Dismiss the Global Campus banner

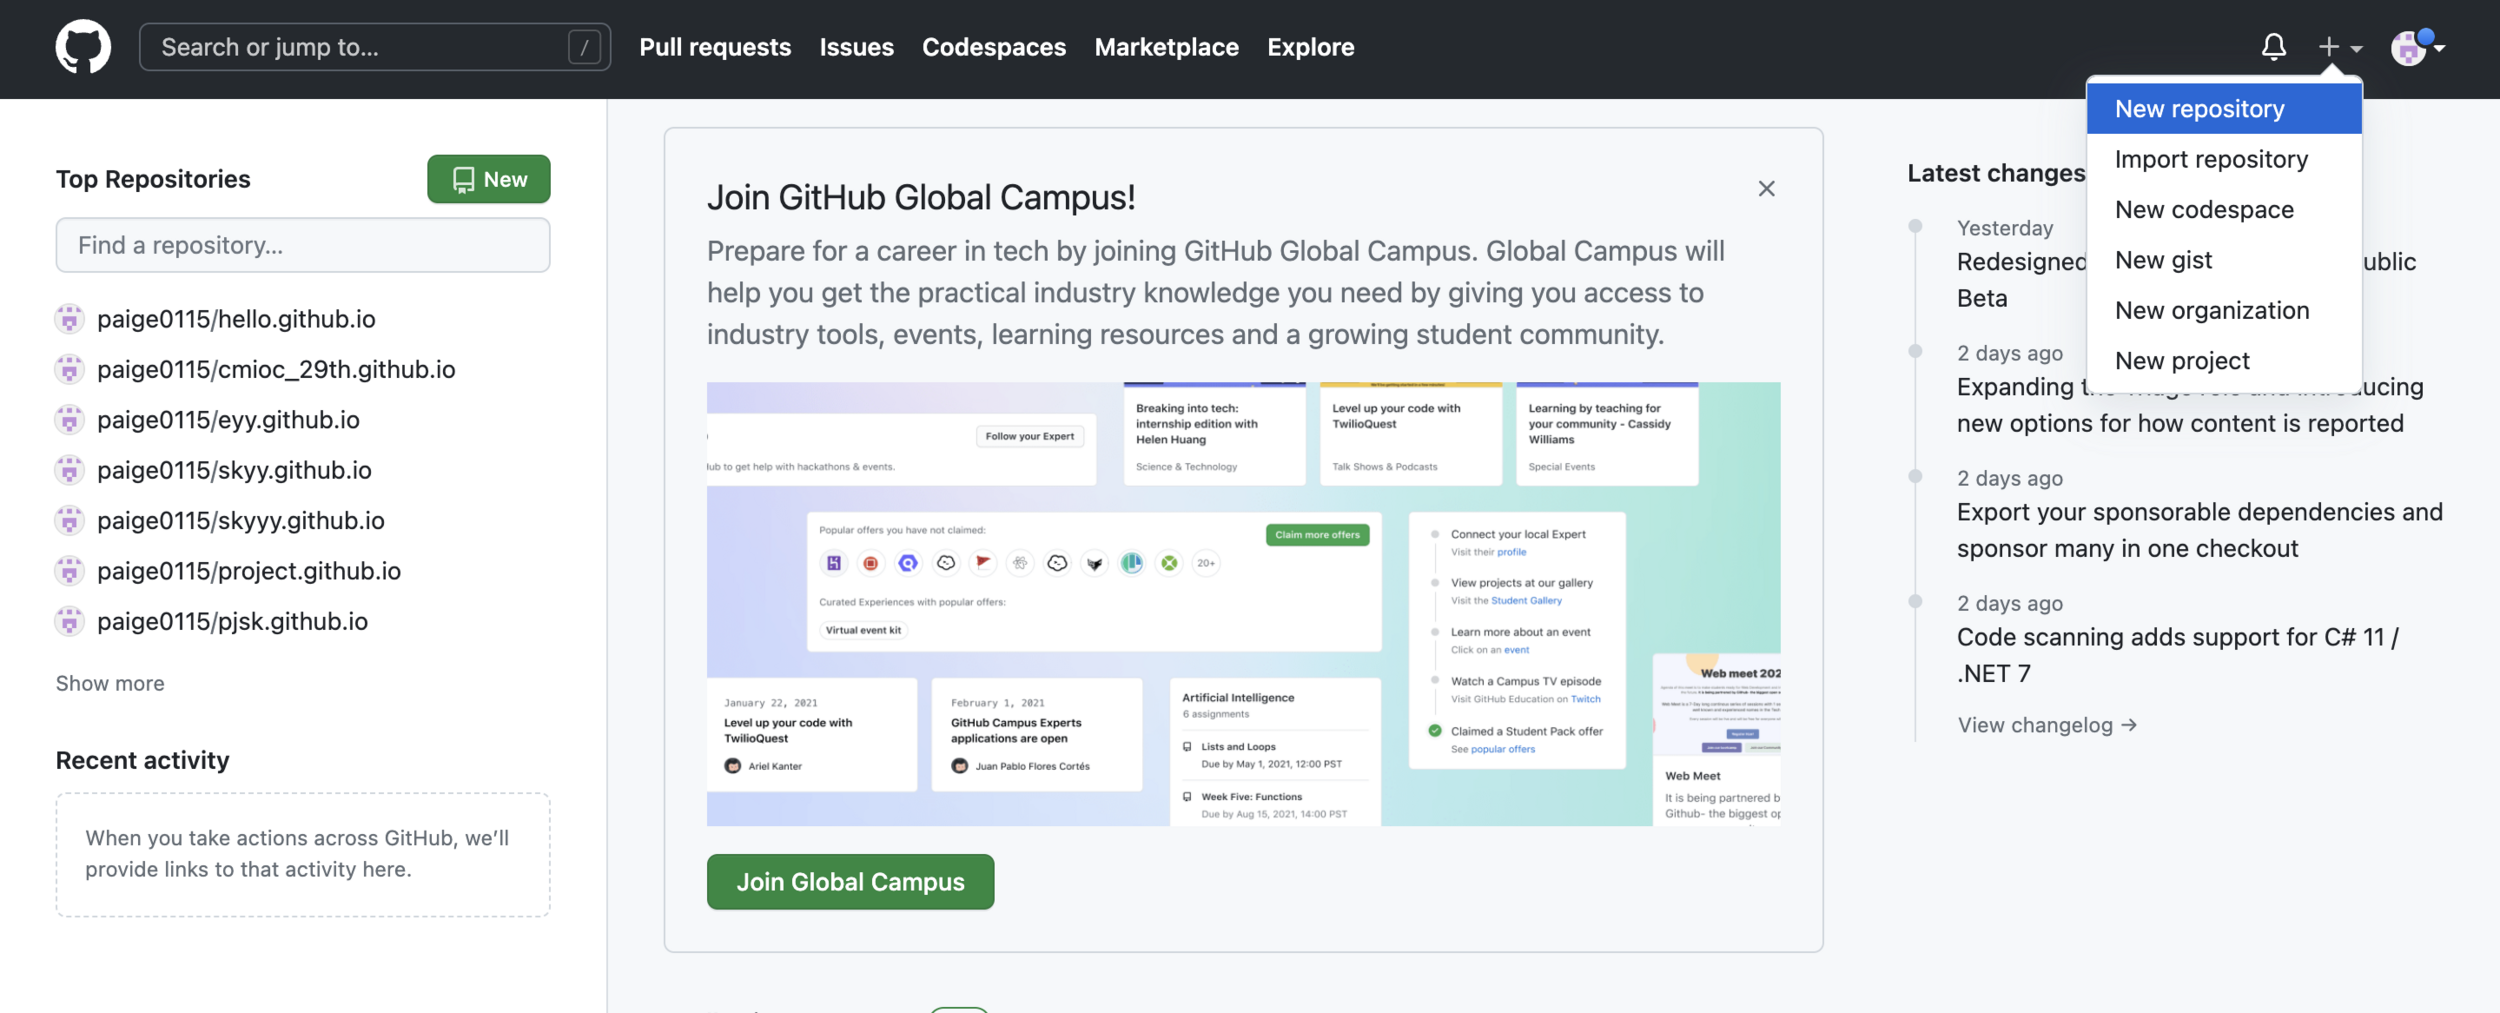tap(1766, 188)
